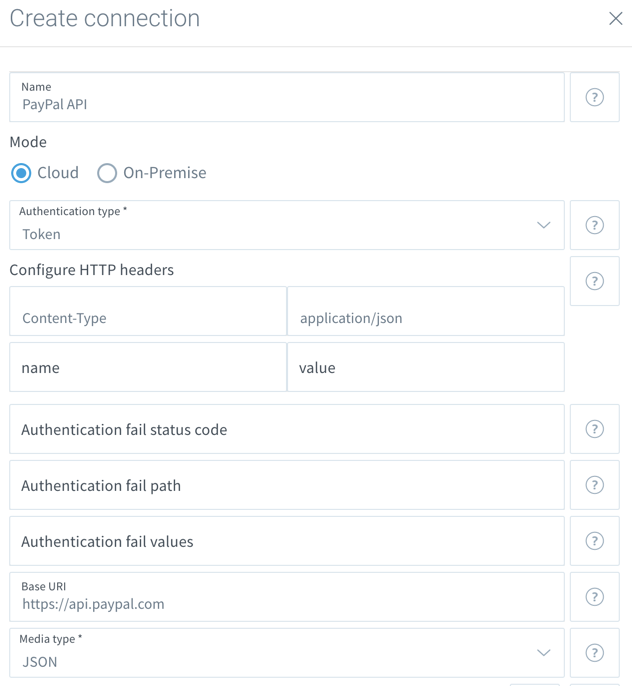Close the Create connection dialog
632x686 pixels.
tap(615, 18)
